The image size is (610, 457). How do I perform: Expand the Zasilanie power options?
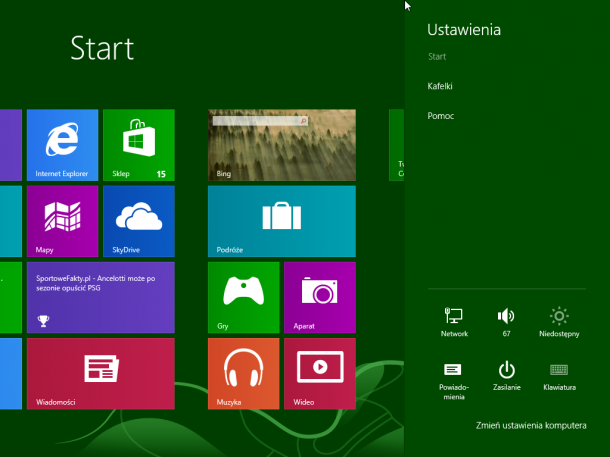pyautogui.click(x=506, y=375)
